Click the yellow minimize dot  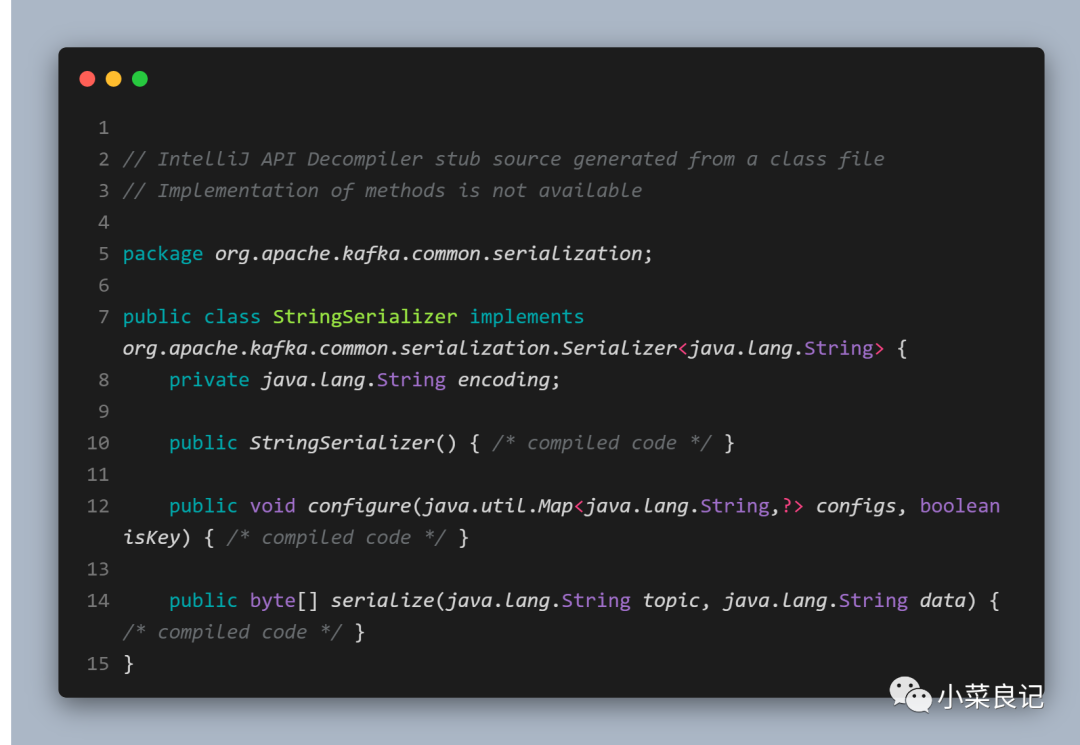point(114,79)
